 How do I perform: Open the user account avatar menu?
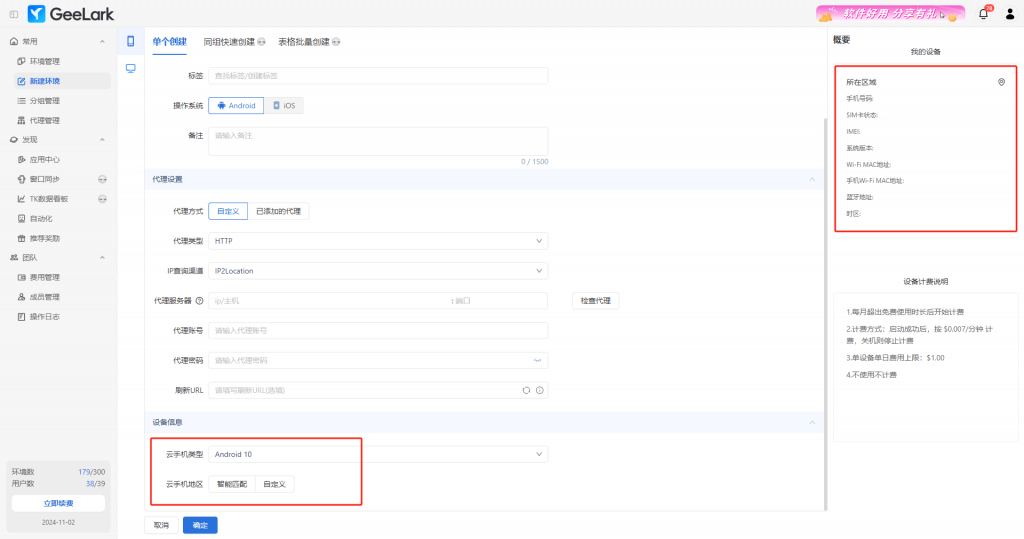tap(1008, 13)
